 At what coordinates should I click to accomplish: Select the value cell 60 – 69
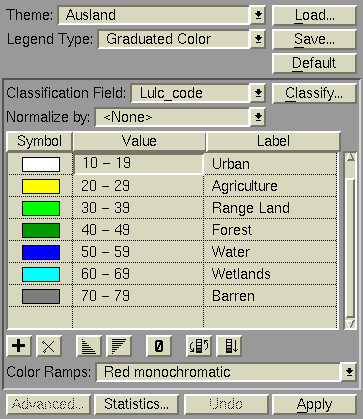click(138, 274)
